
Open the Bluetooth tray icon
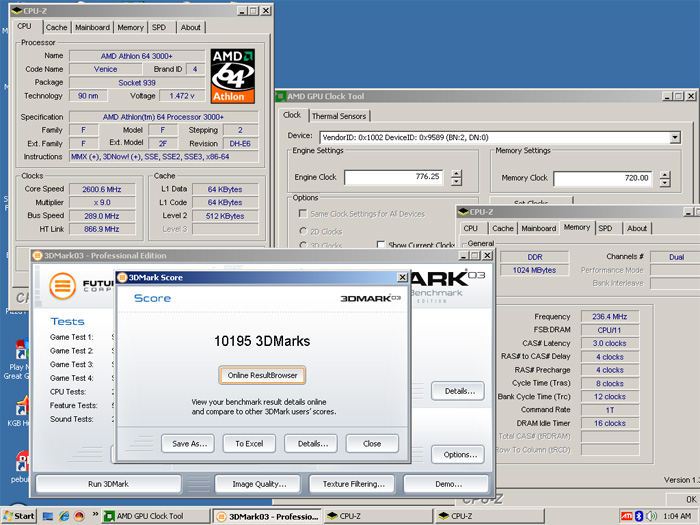click(639, 516)
